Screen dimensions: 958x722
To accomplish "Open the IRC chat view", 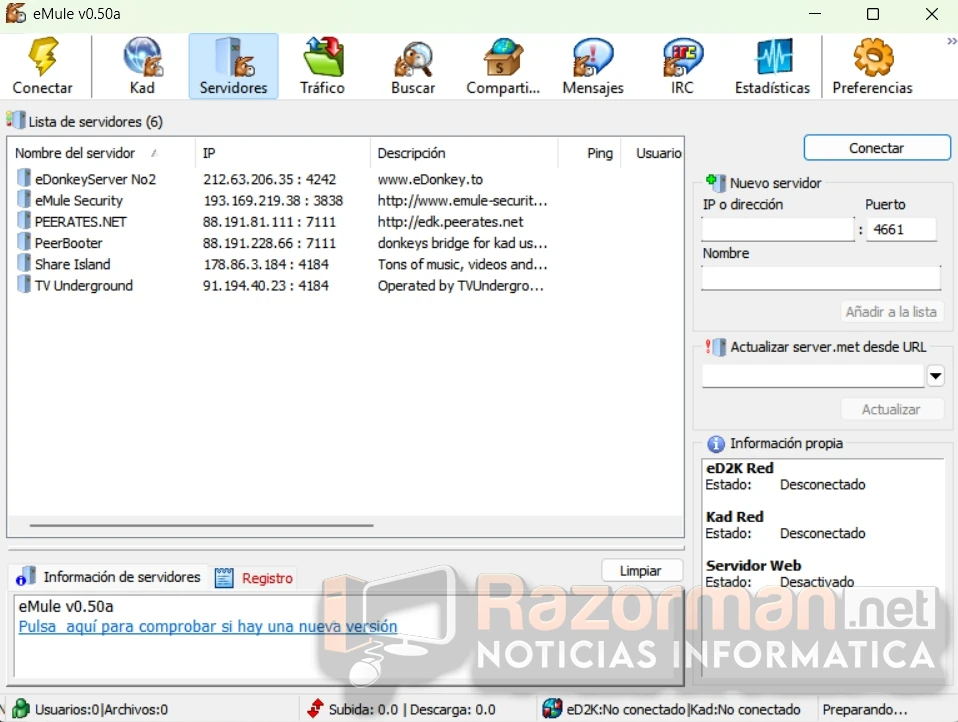I will point(682,66).
